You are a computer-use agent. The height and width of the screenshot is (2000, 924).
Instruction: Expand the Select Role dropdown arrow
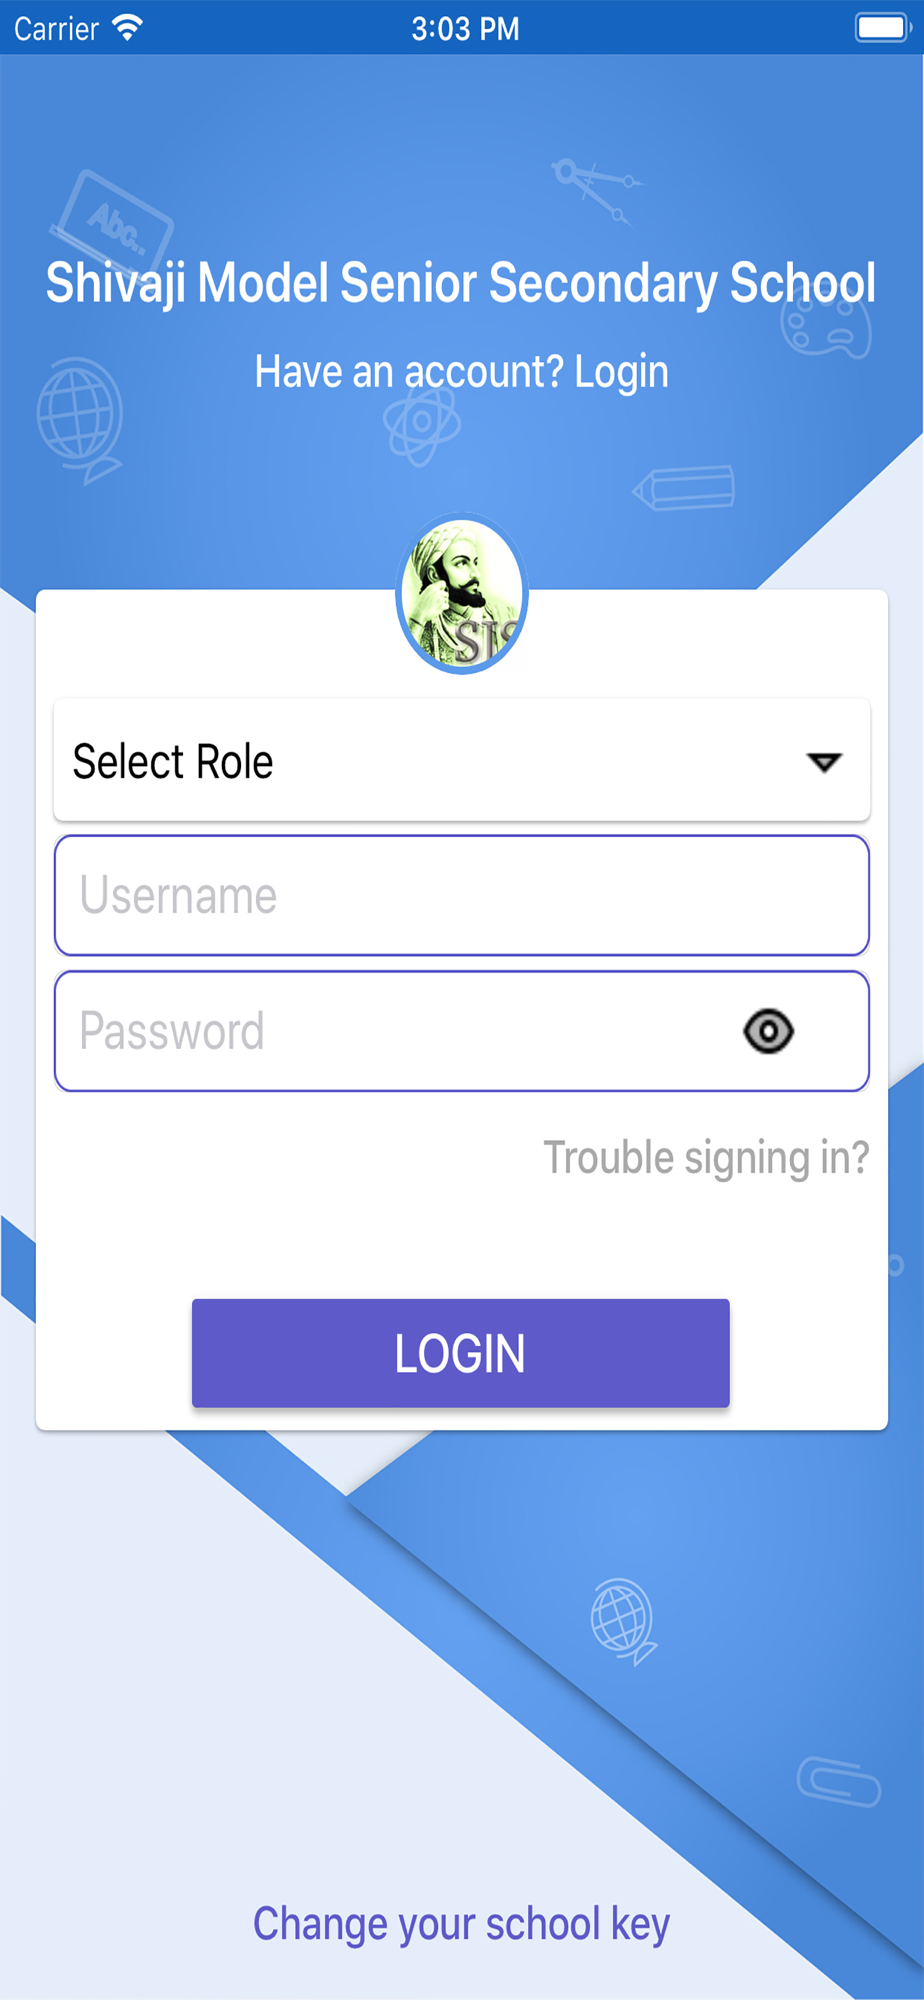tap(824, 763)
